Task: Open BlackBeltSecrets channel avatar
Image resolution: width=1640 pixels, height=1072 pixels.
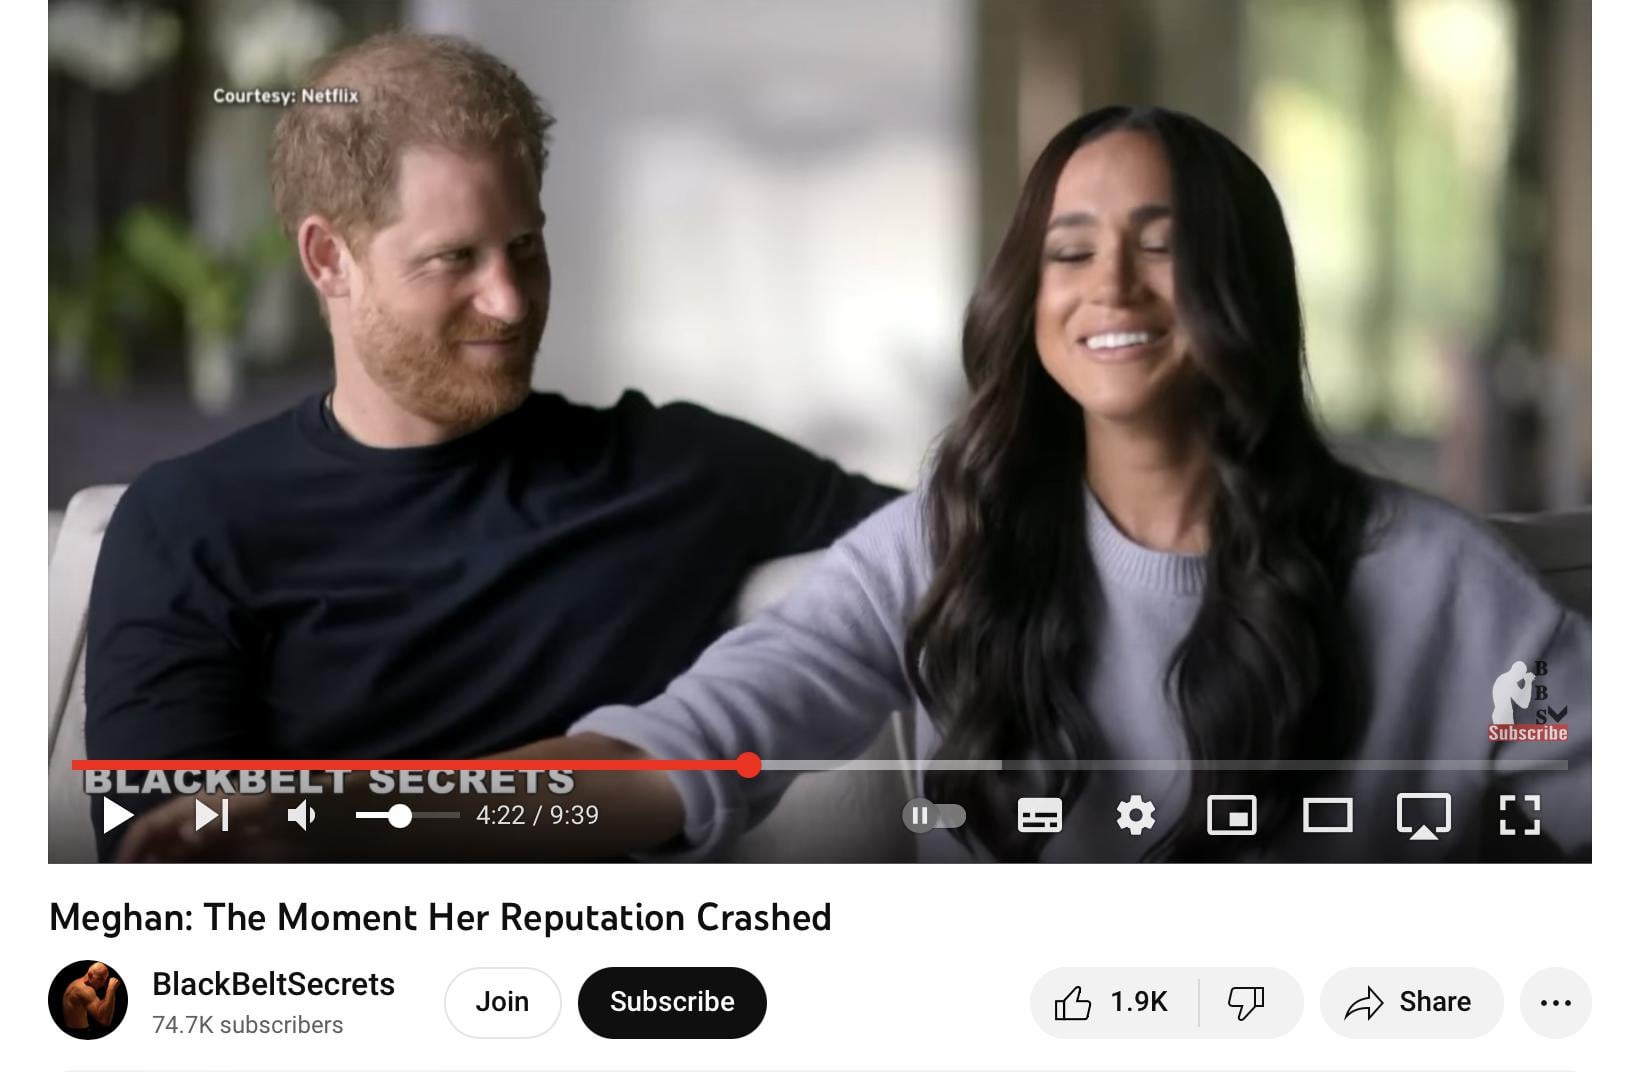Action: (x=88, y=1000)
